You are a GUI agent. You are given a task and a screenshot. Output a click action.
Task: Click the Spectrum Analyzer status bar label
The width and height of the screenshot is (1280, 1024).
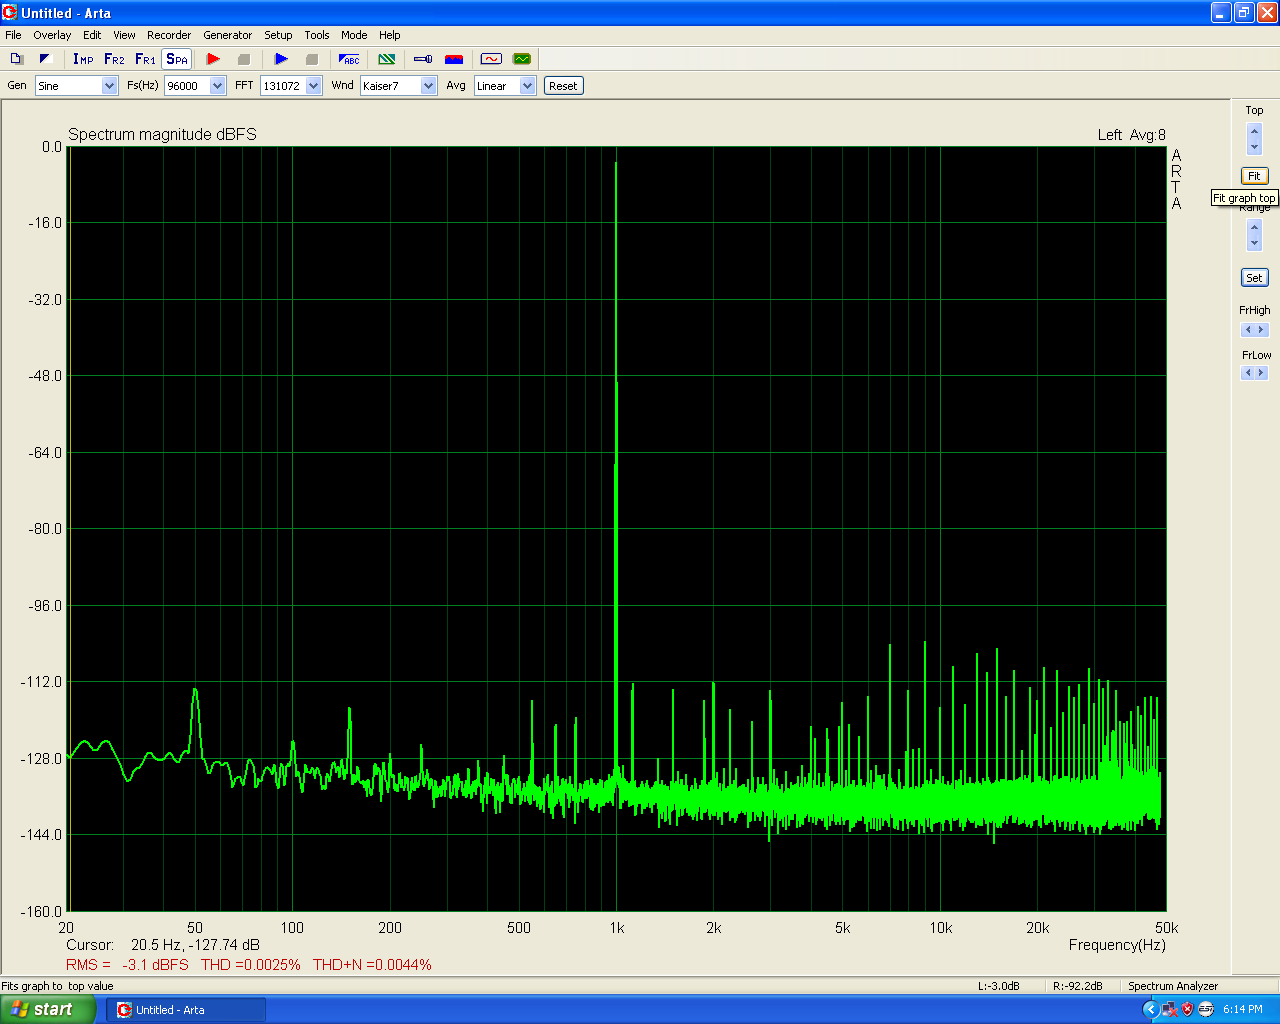[x=1173, y=986]
